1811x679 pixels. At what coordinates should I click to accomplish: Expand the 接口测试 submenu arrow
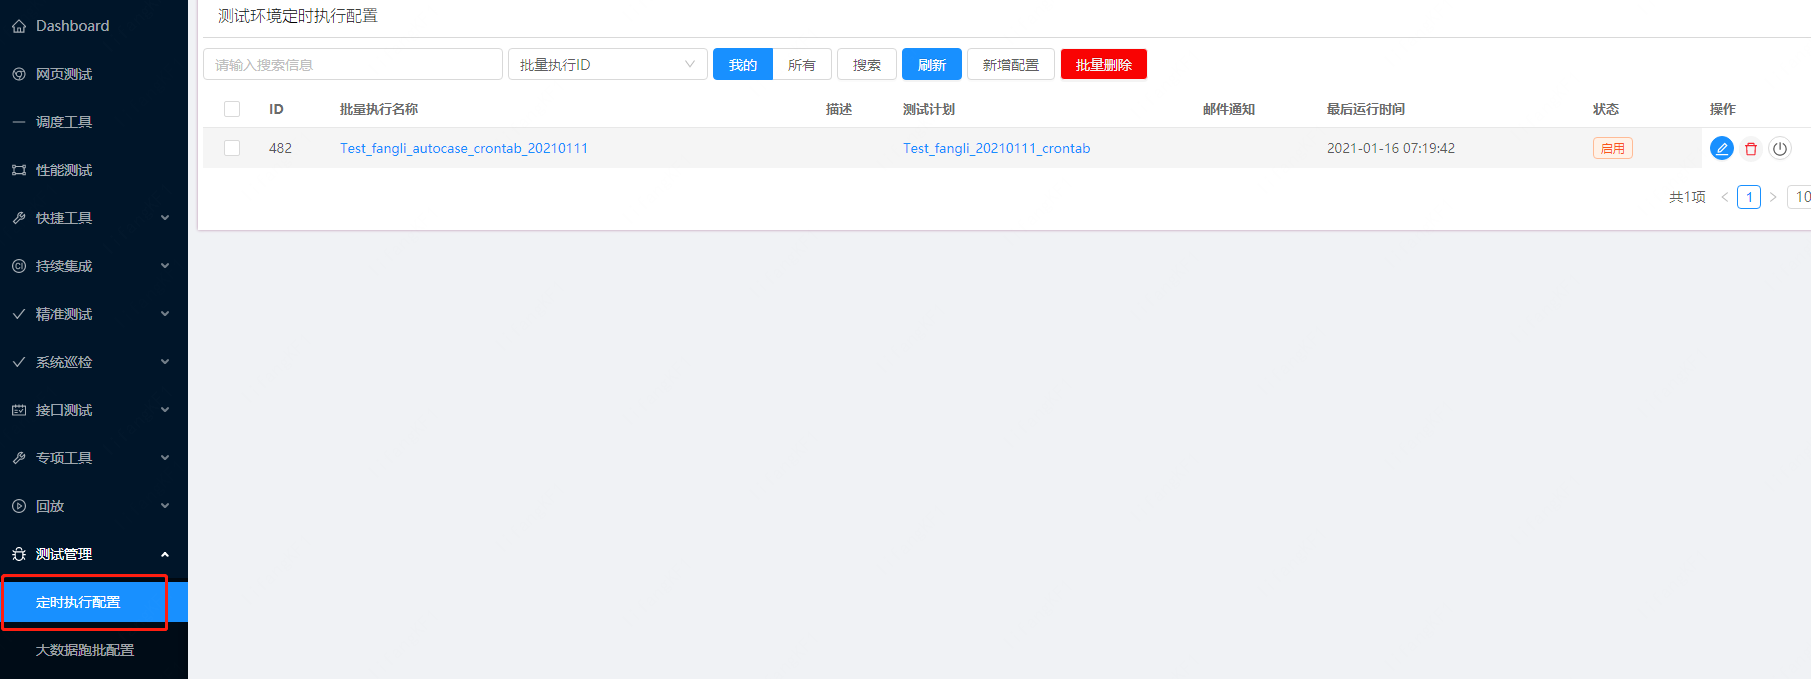point(165,410)
